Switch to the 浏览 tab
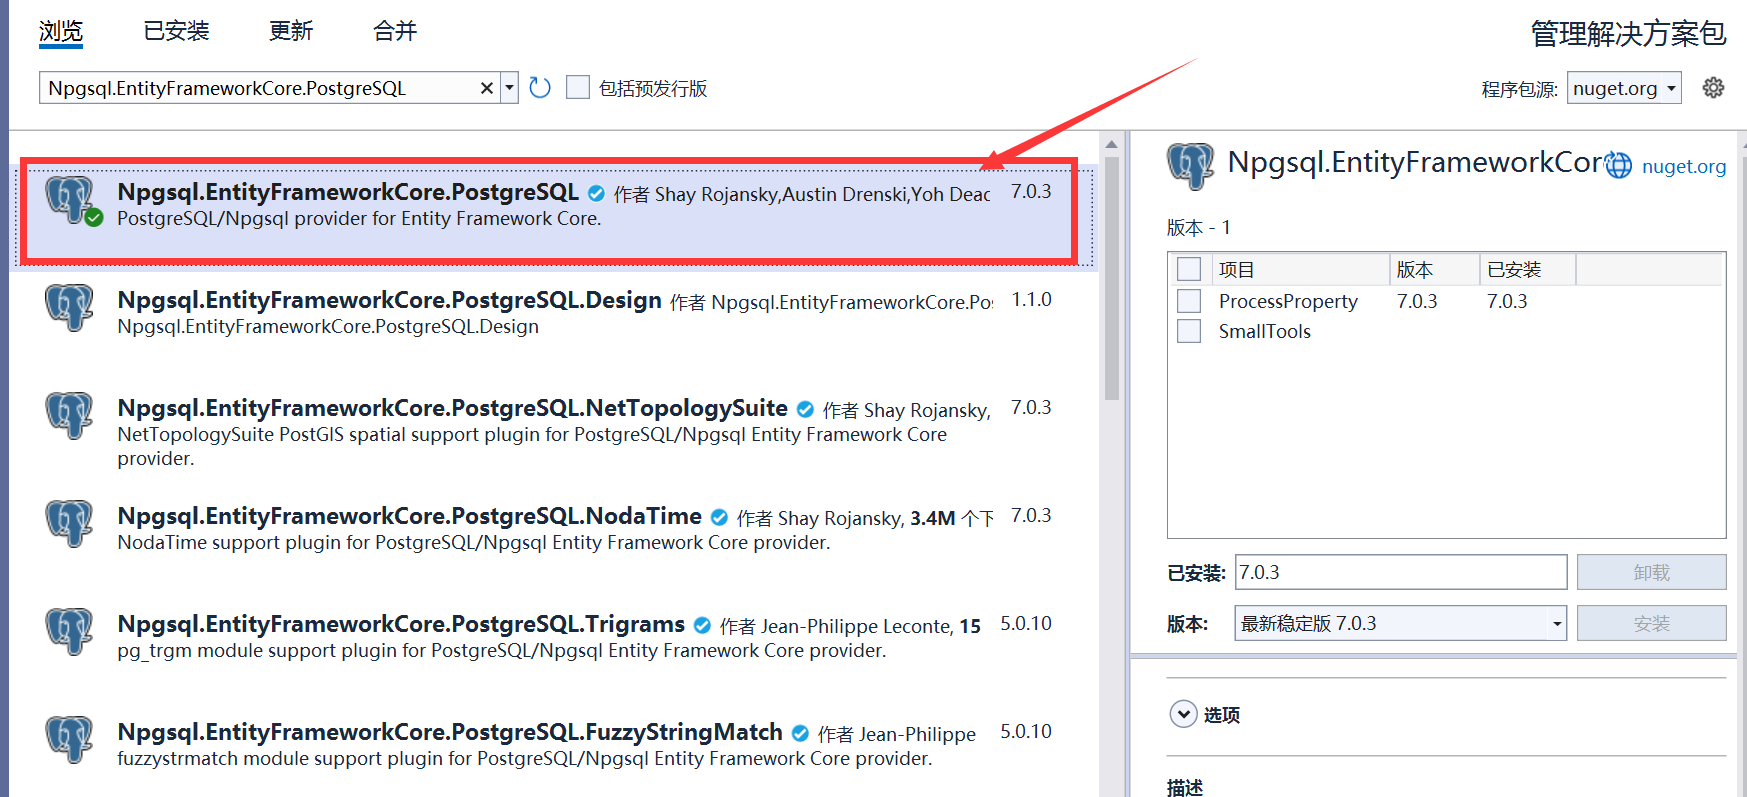The width and height of the screenshot is (1747, 797). point(61,31)
